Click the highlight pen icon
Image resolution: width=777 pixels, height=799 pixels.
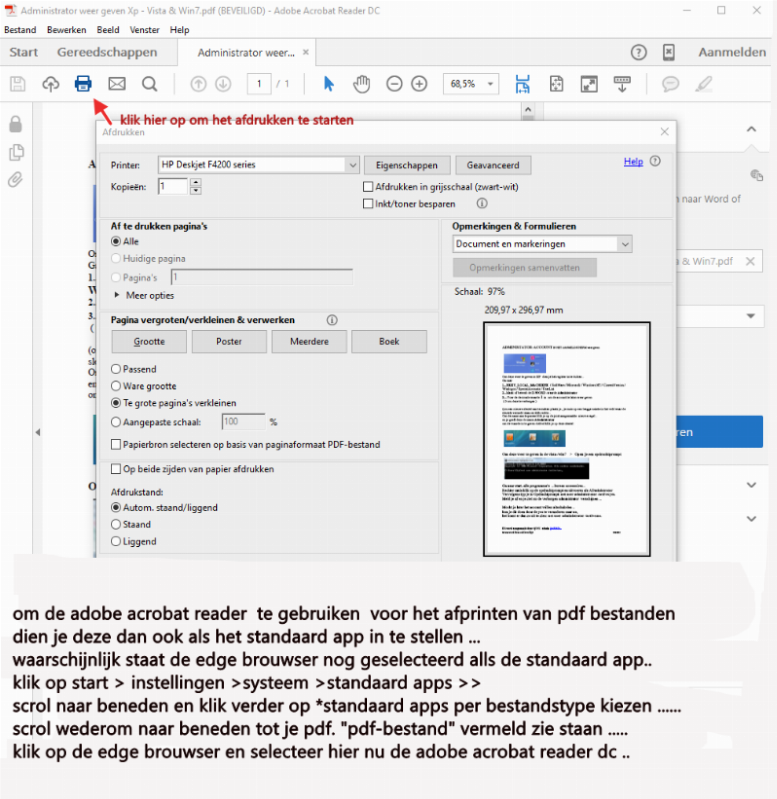pos(704,84)
